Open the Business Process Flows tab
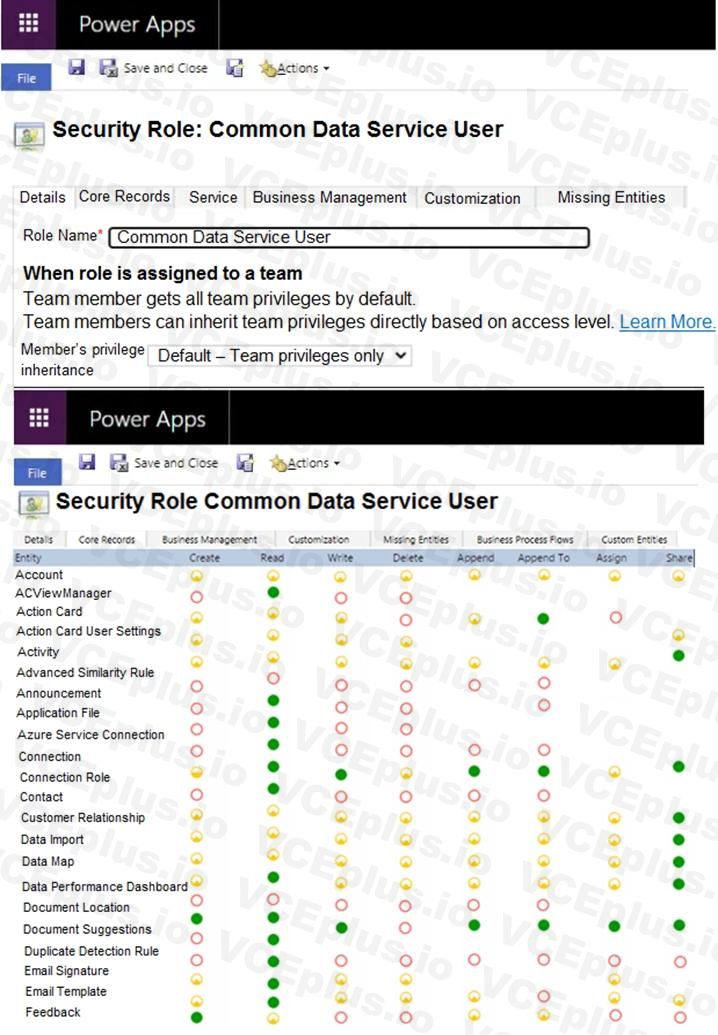The width and height of the screenshot is (718, 1035). tap(525, 539)
